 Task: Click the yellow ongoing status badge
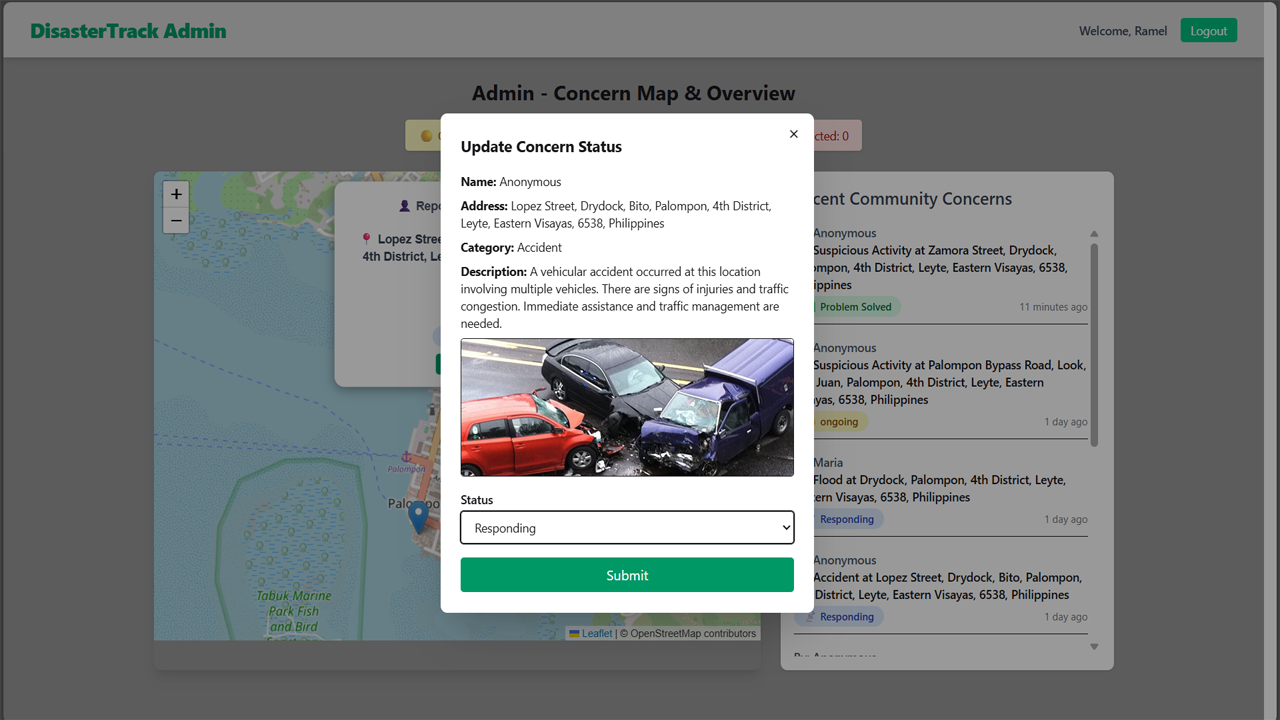click(838, 422)
